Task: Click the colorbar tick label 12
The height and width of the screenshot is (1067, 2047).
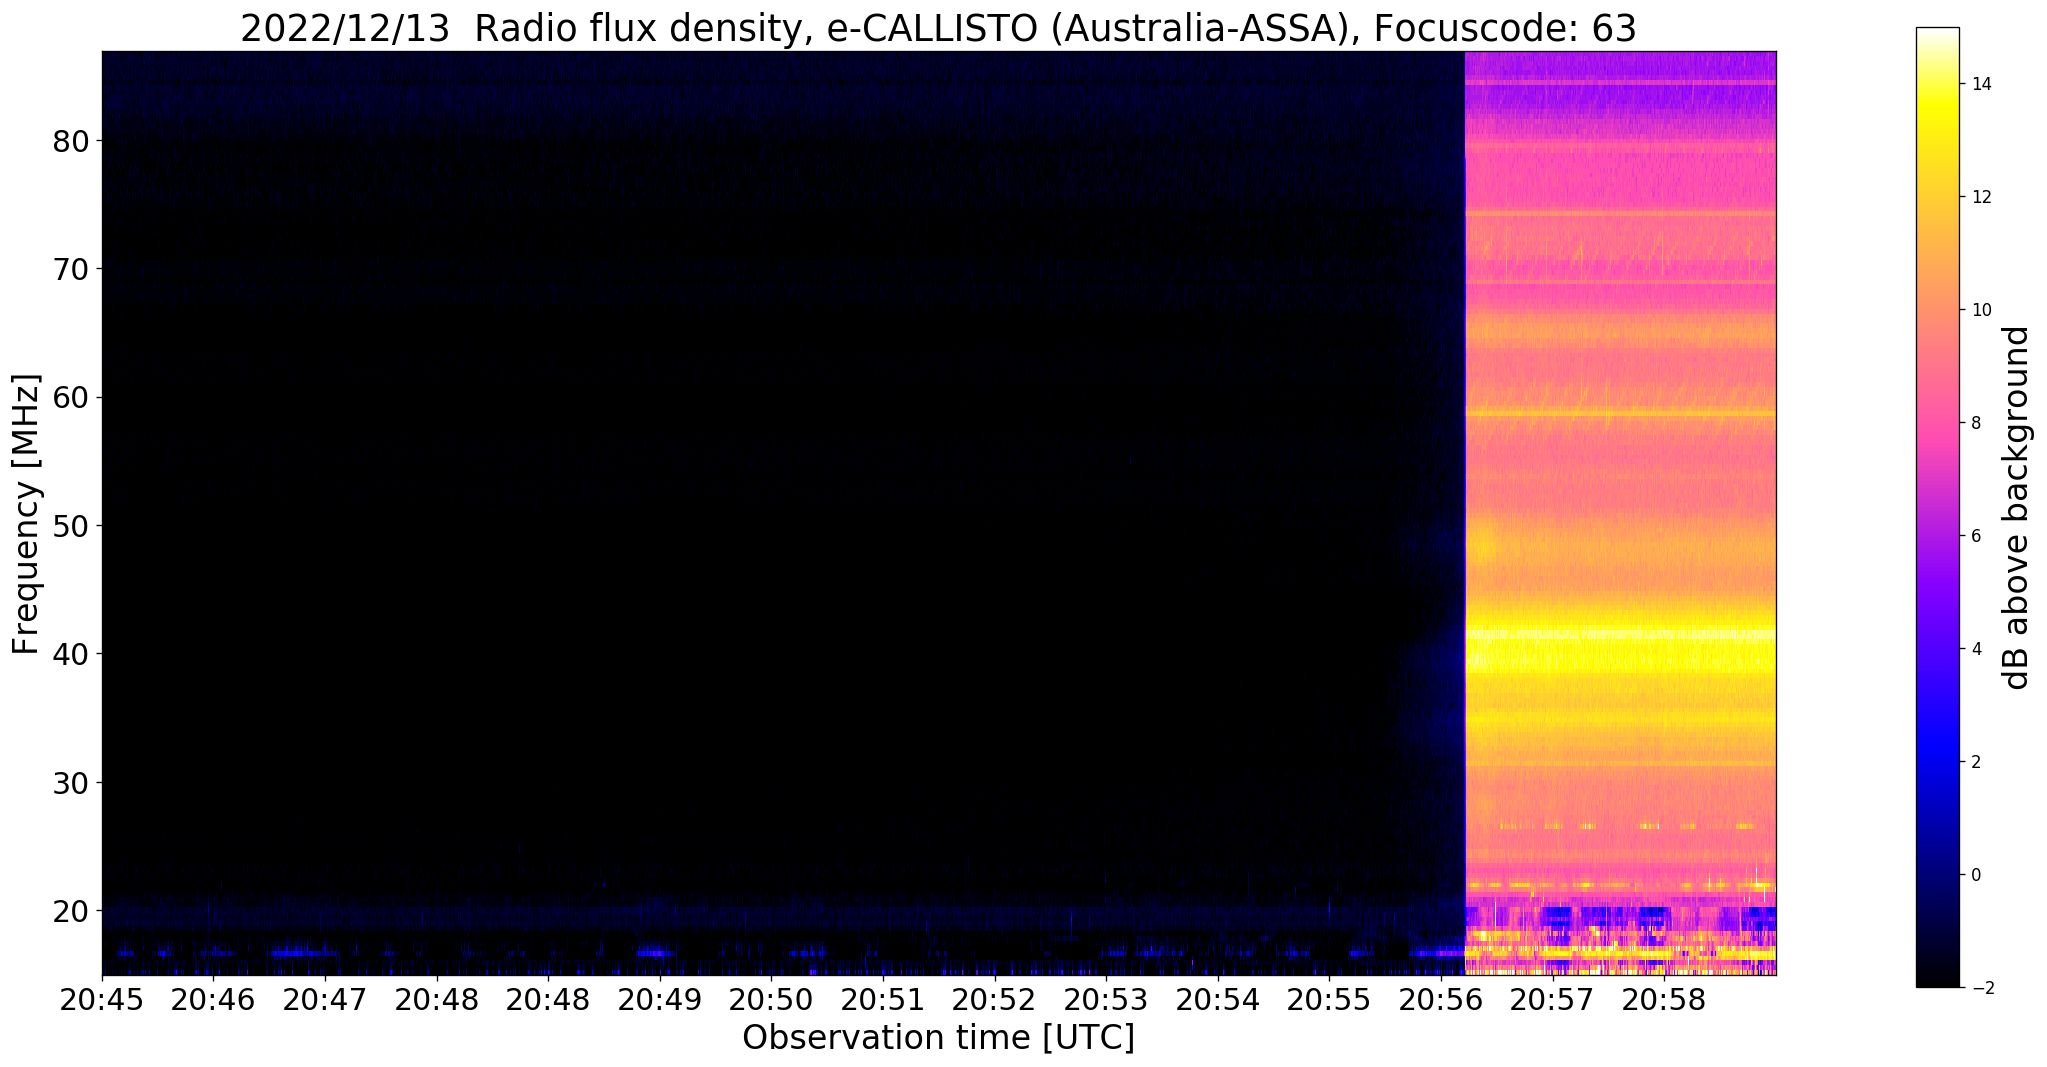Action: click(x=1980, y=197)
